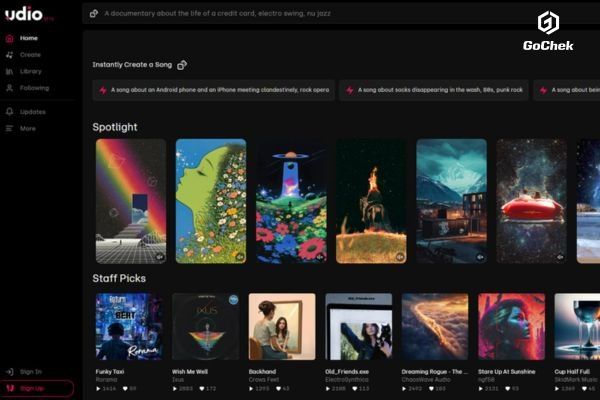Like the Backhand track with the heart icon
Image resolution: width=600 pixels, height=400 pixels.
click(x=278, y=389)
